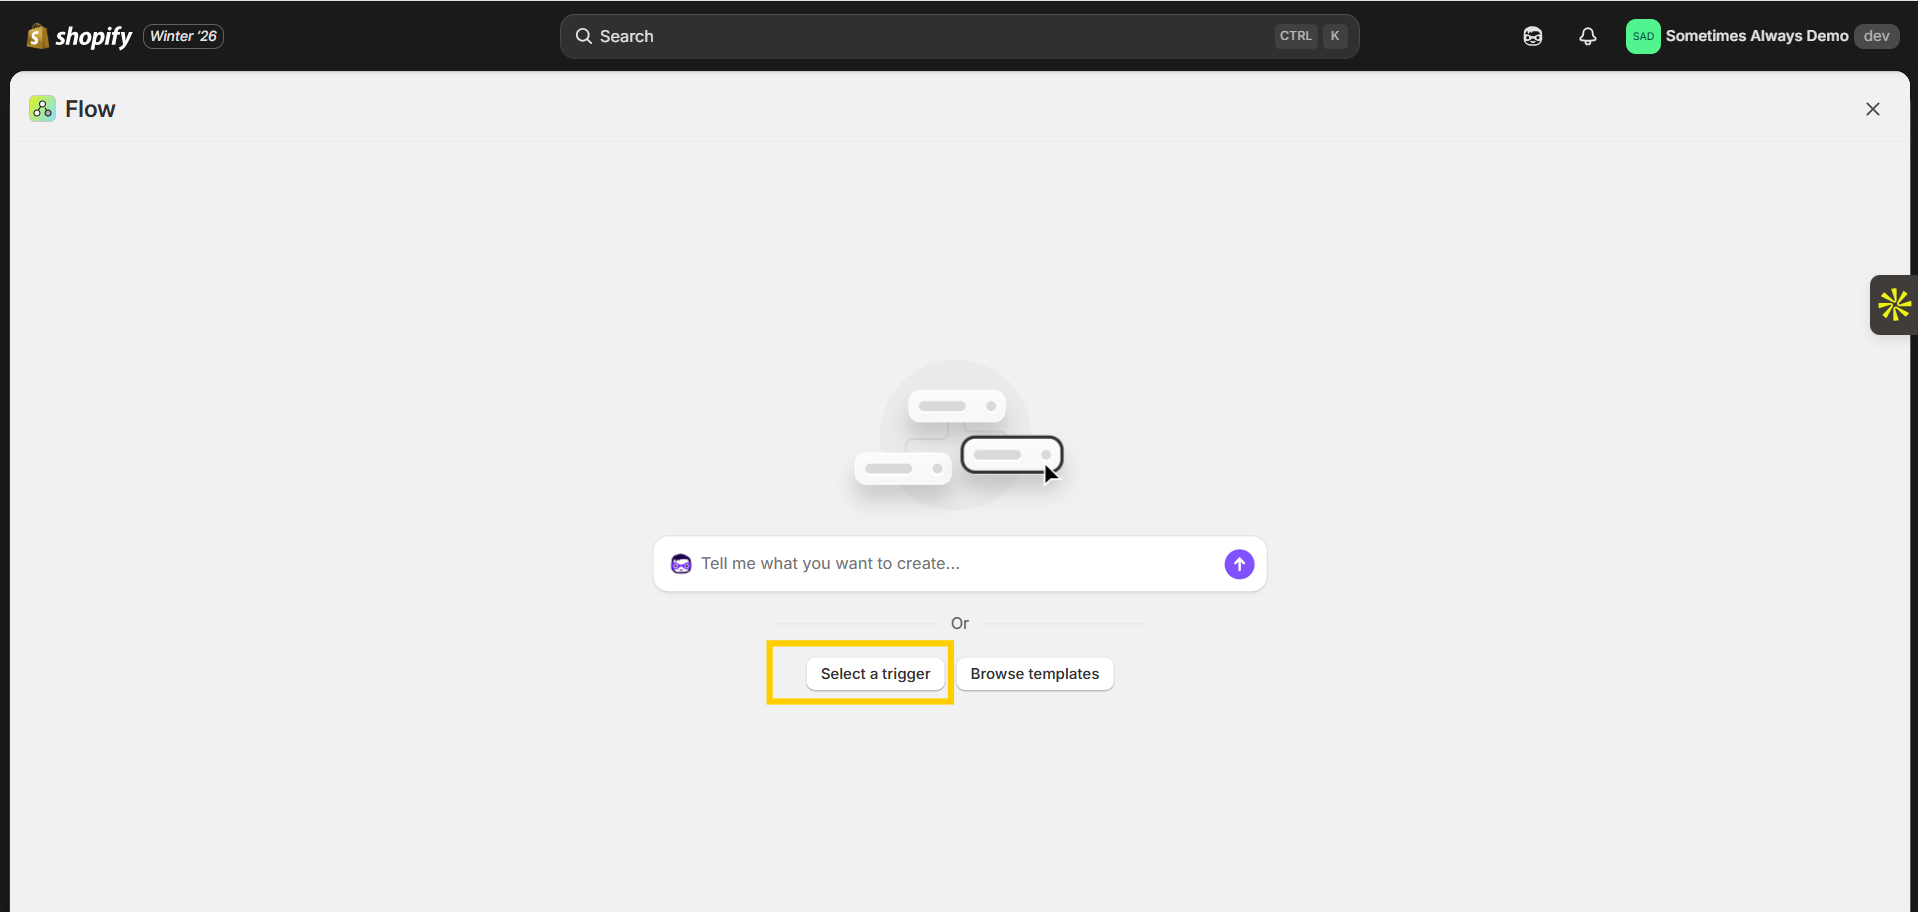Viewport: 1918px width, 912px height.
Task: Open the yellow asterisk side widget
Action: point(1893,305)
